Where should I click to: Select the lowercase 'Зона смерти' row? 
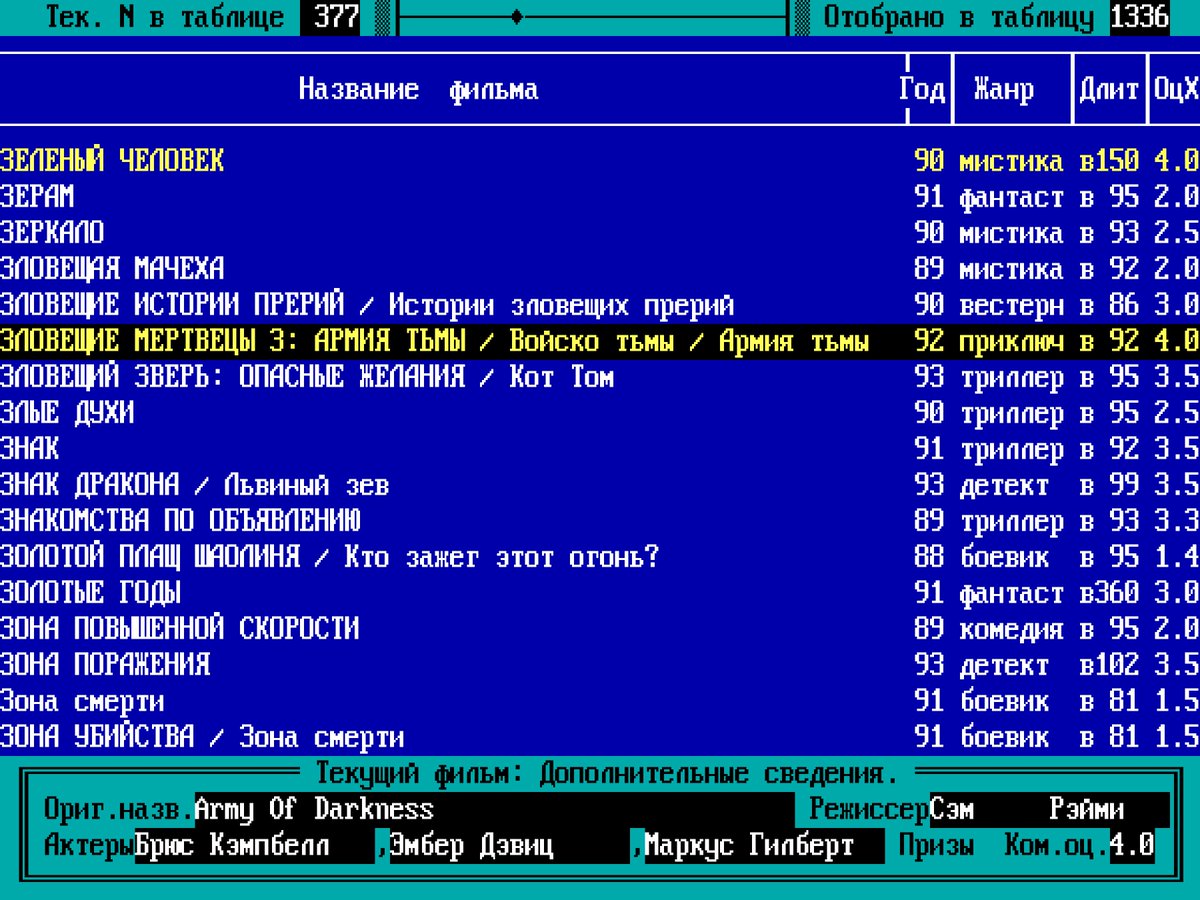600,701
